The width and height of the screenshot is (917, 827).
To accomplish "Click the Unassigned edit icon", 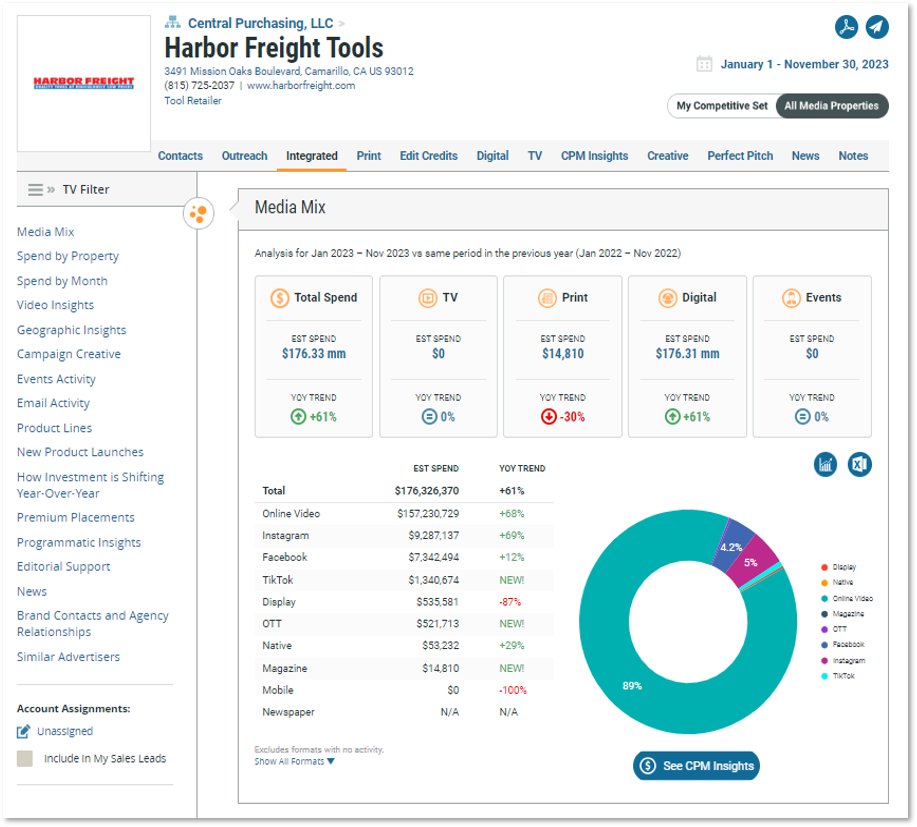I will point(24,731).
